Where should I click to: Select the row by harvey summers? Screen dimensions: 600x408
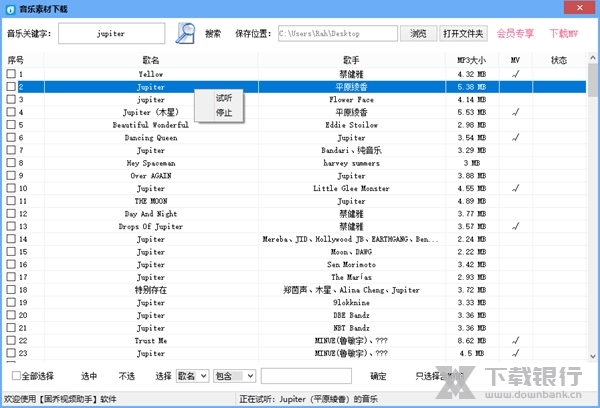click(296, 163)
